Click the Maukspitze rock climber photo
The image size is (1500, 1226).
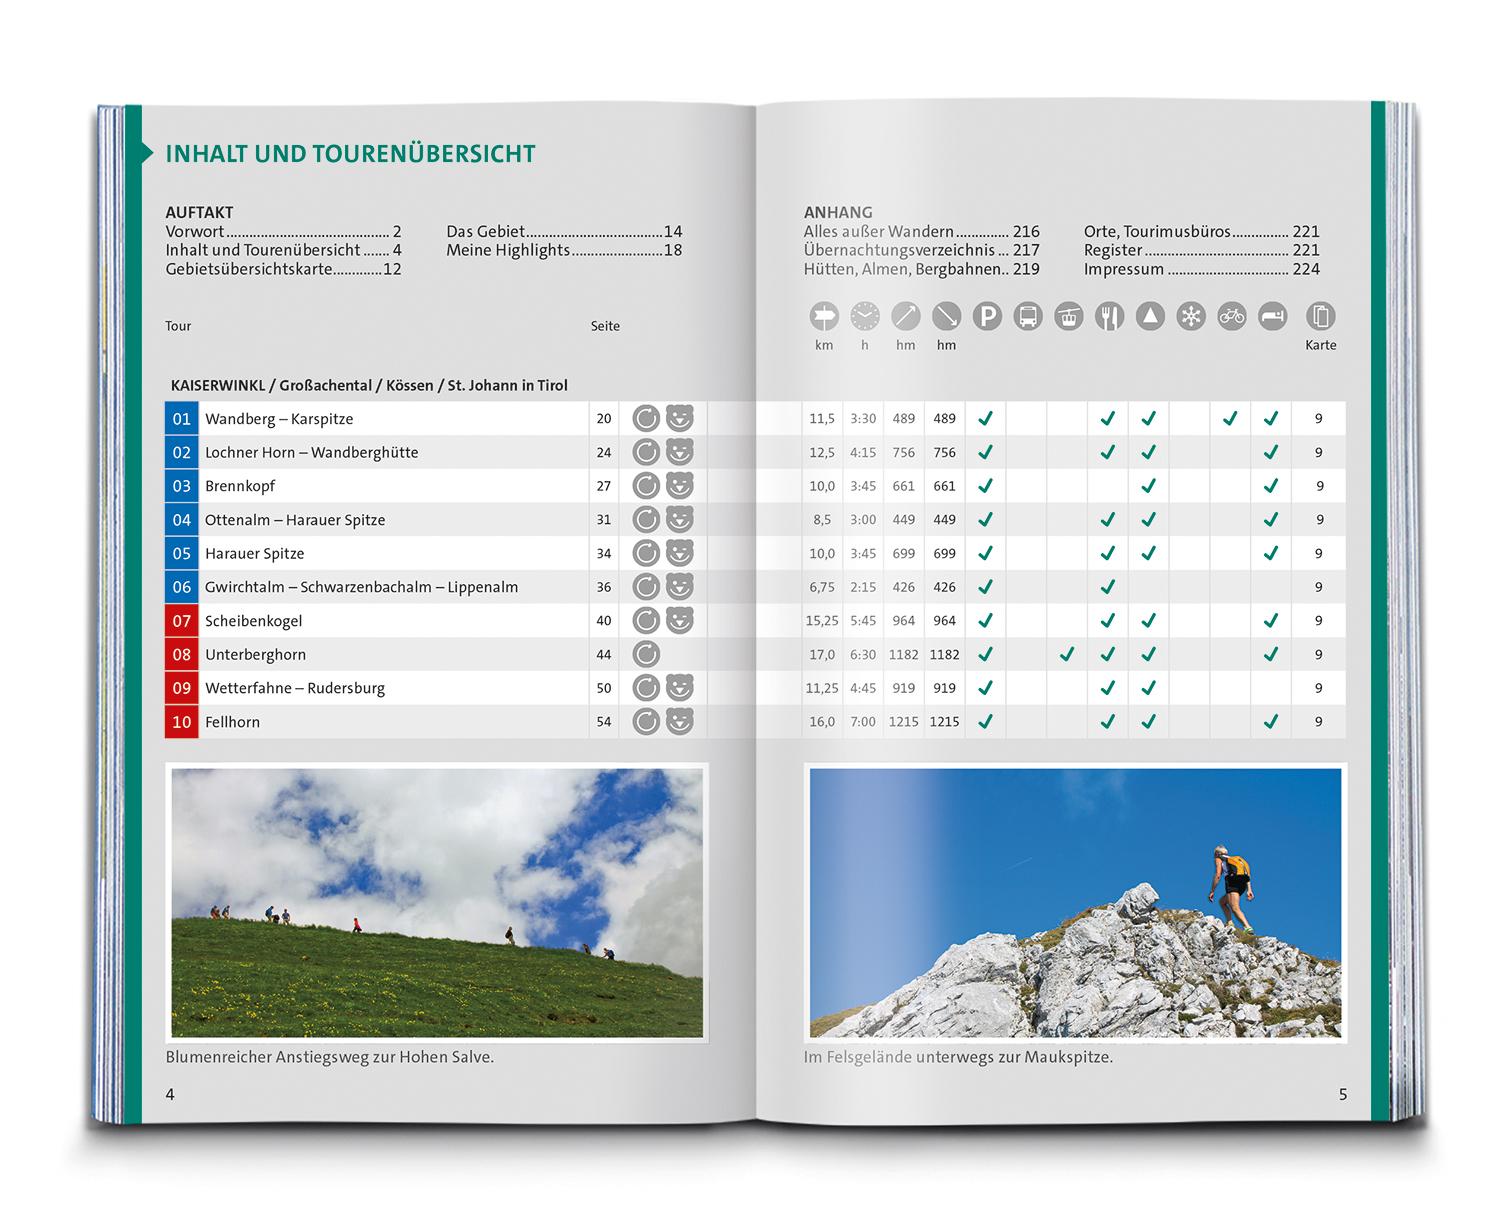pyautogui.click(x=1075, y=903)
